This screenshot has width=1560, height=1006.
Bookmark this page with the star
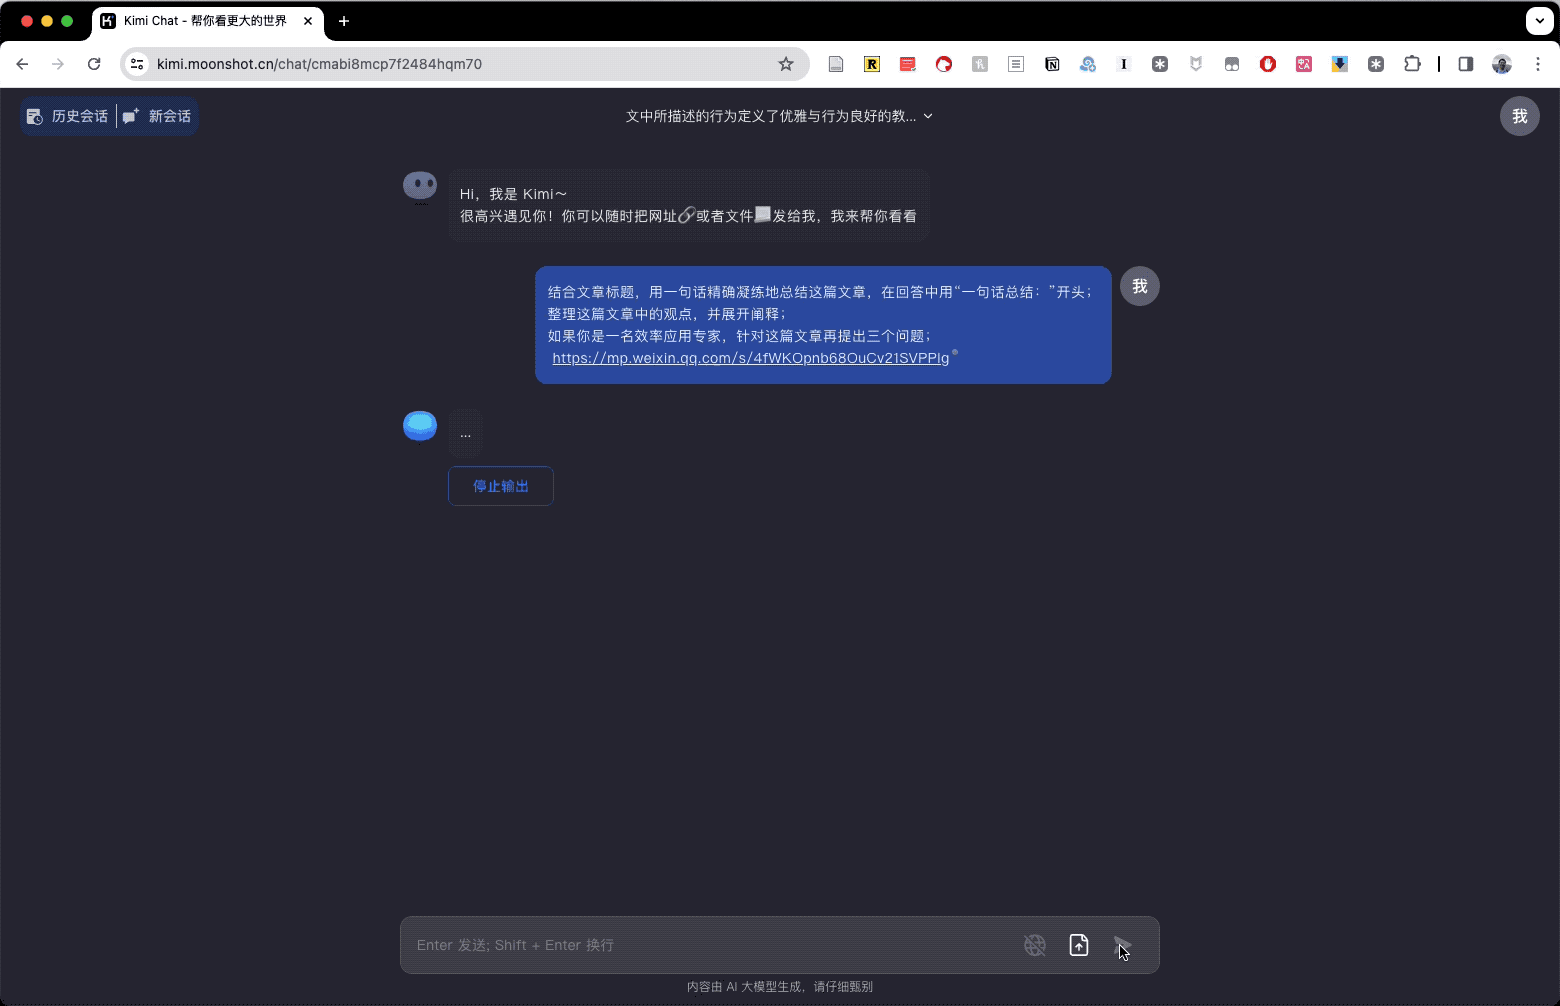coord(786,63)
